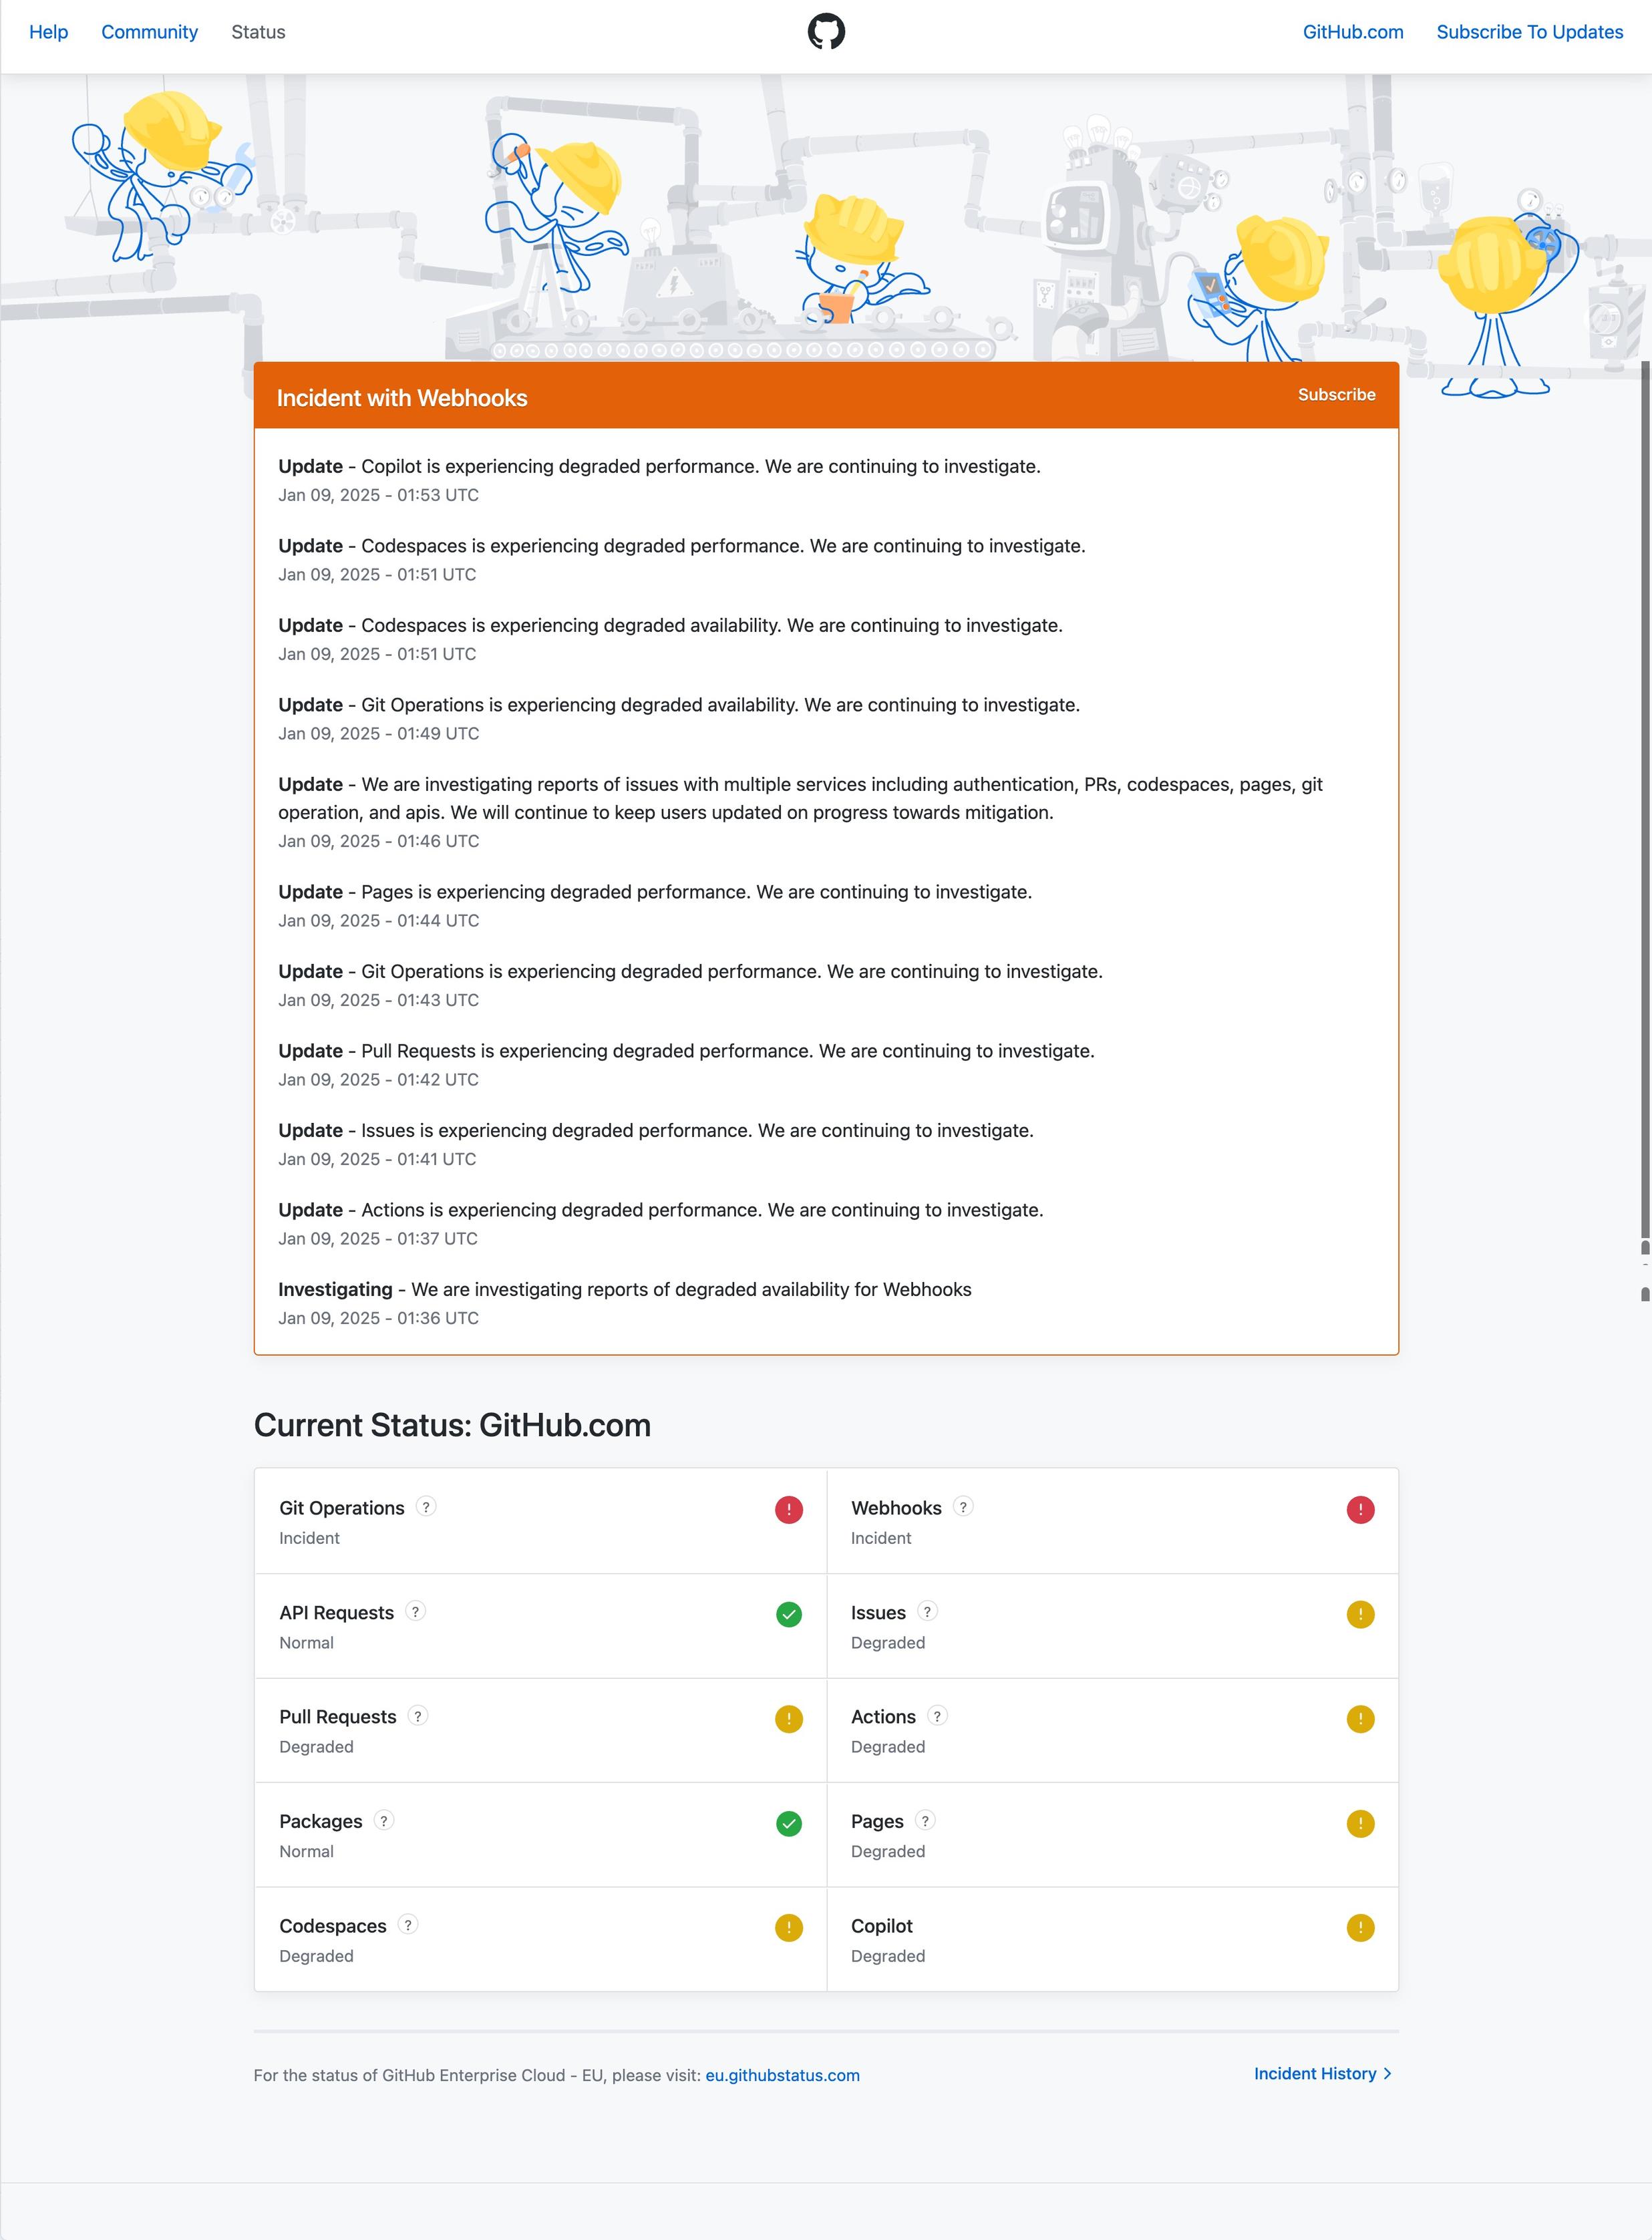This screenshot has height=2240, width=1652.
Task: Click the help icon beside Codespaces
Action: [x=408, y=1925]
